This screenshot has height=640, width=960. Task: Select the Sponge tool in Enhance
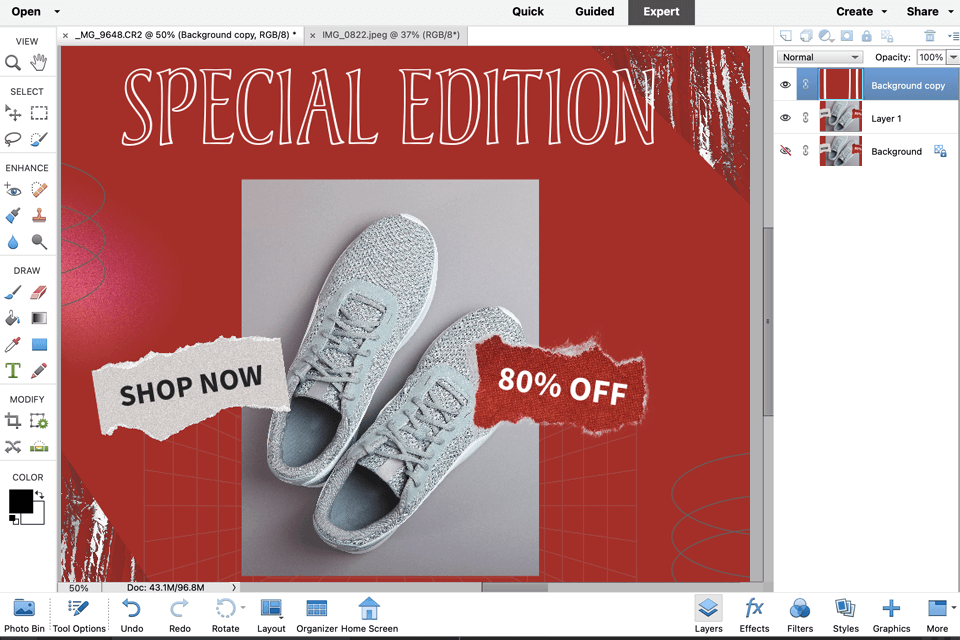pyautogui.click(x=39, y=242)
